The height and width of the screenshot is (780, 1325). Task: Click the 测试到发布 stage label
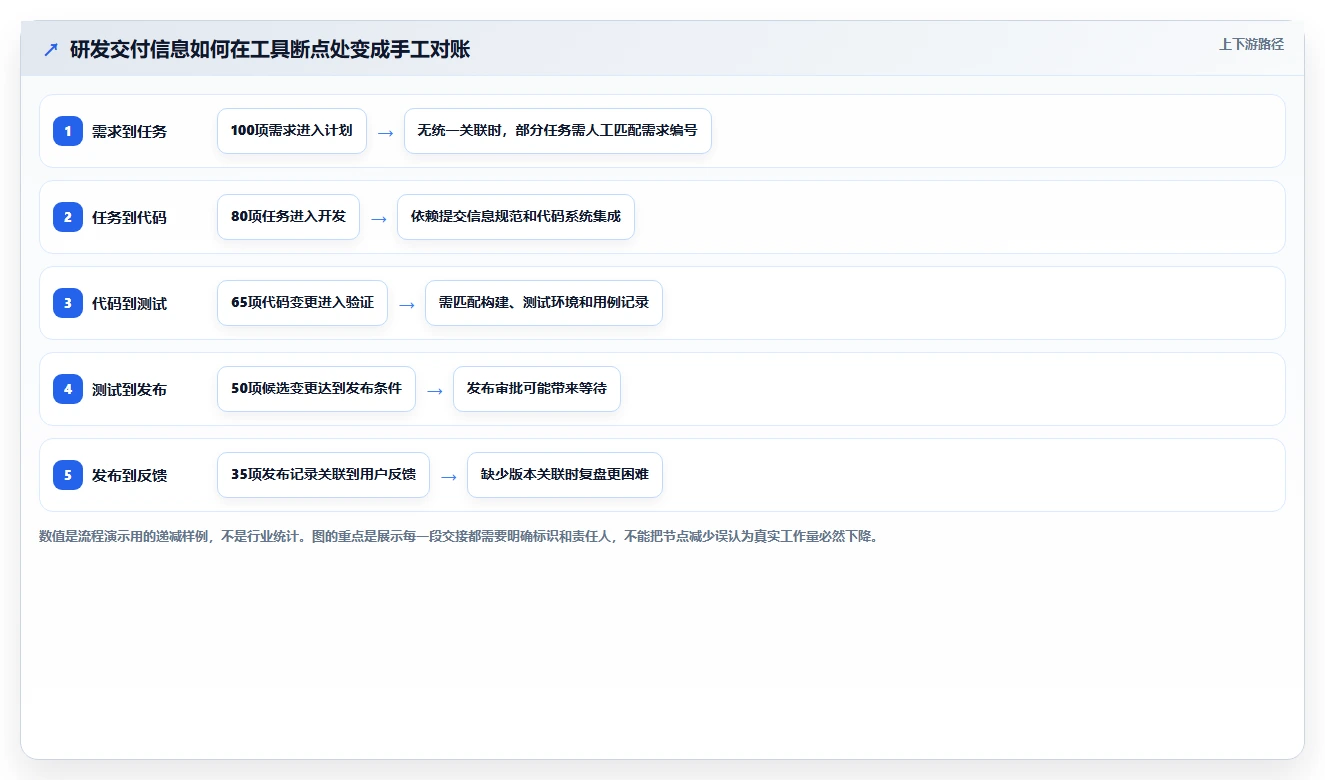tap(129, 389)
